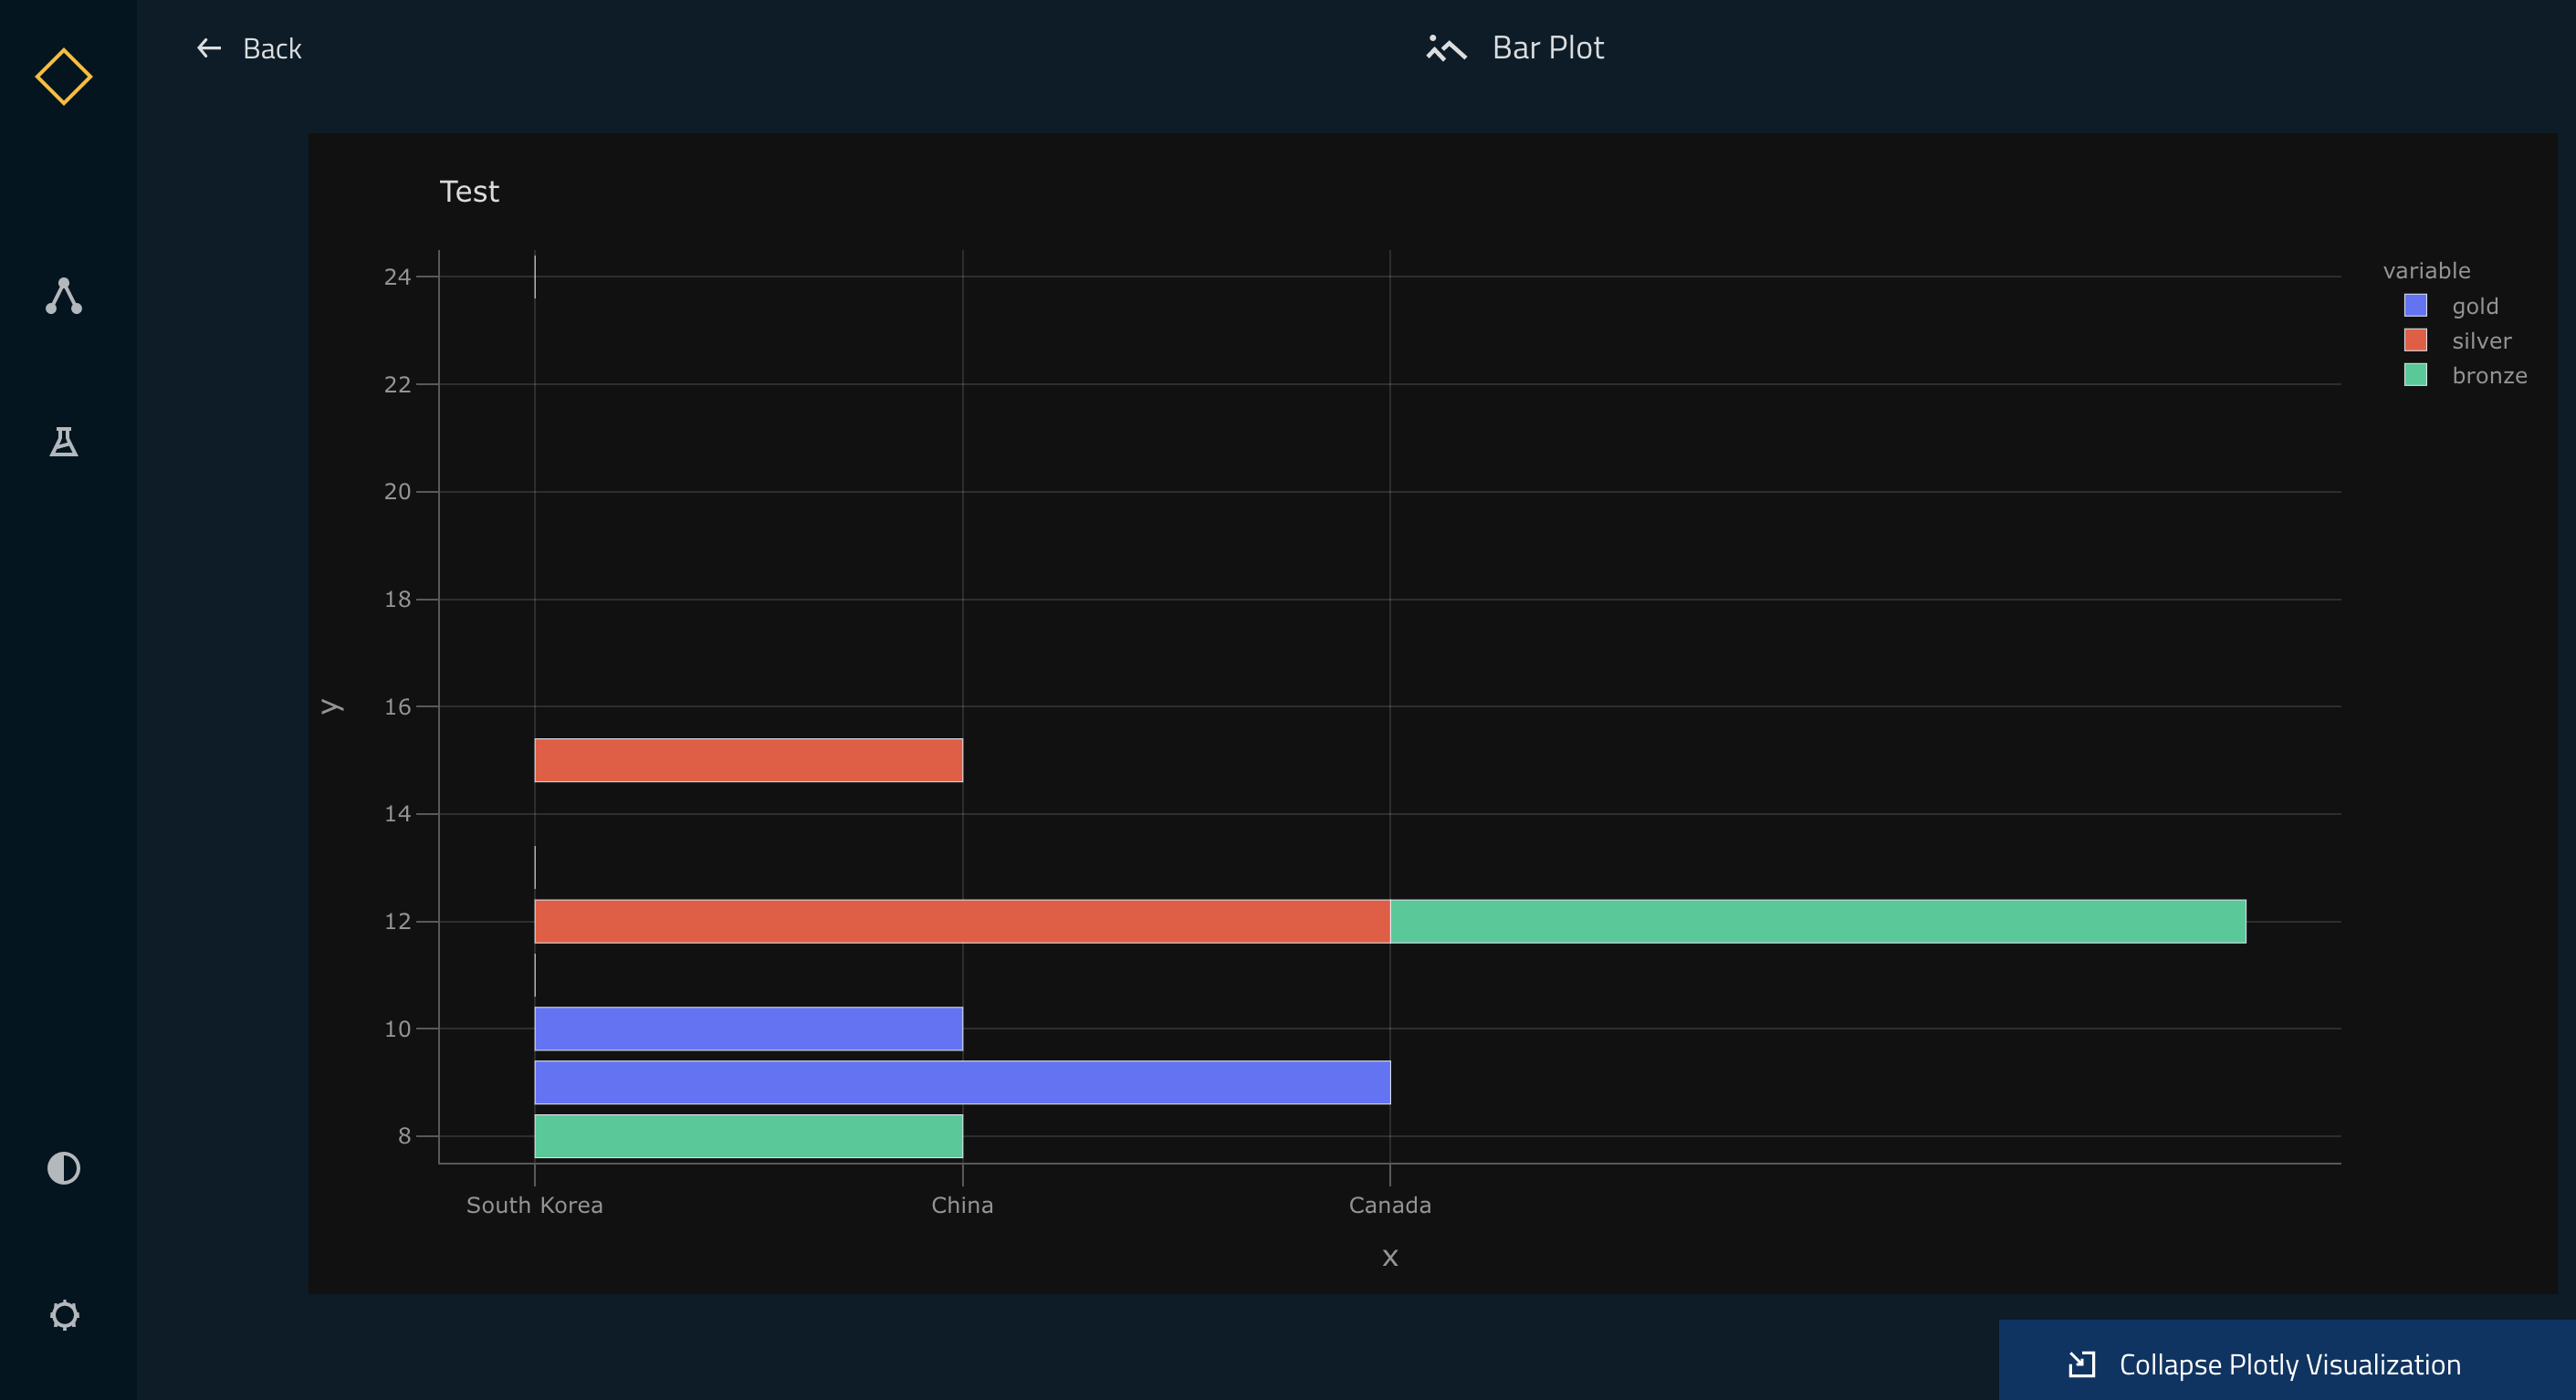Click the 'Canada' axis label
Viewport: 2576px width, 1400px height.
1390,1205
